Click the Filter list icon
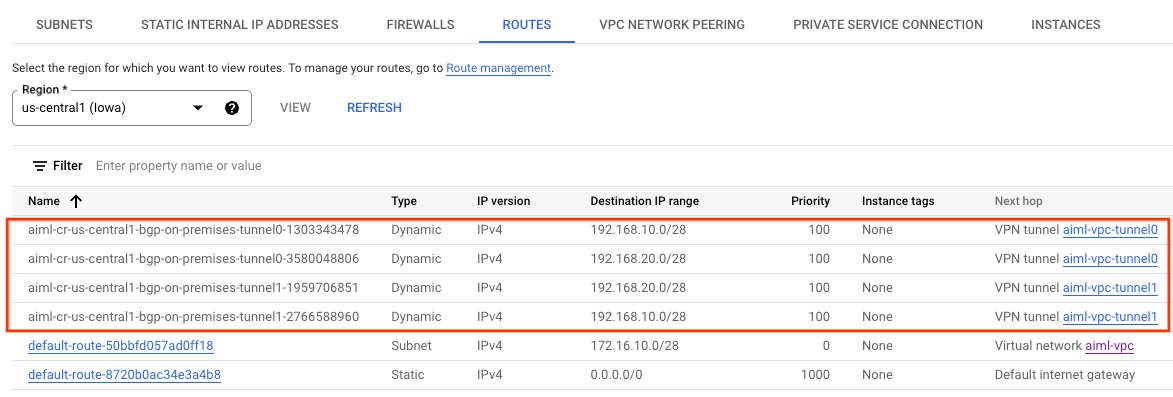Viewport: 1173px width, 397px height. 40,165
